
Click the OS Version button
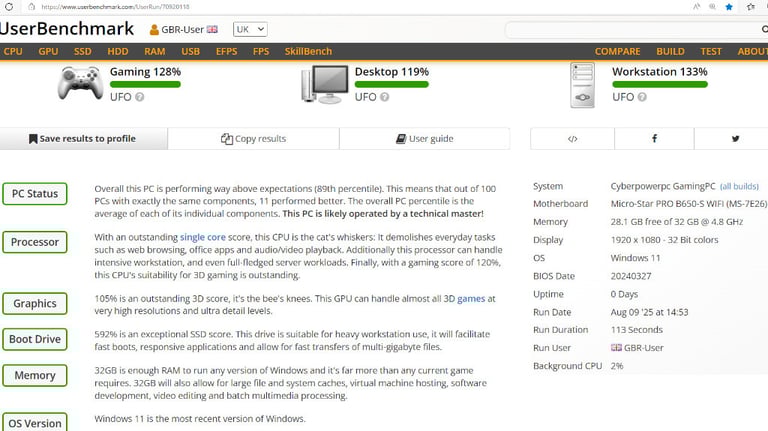point(35,423)
